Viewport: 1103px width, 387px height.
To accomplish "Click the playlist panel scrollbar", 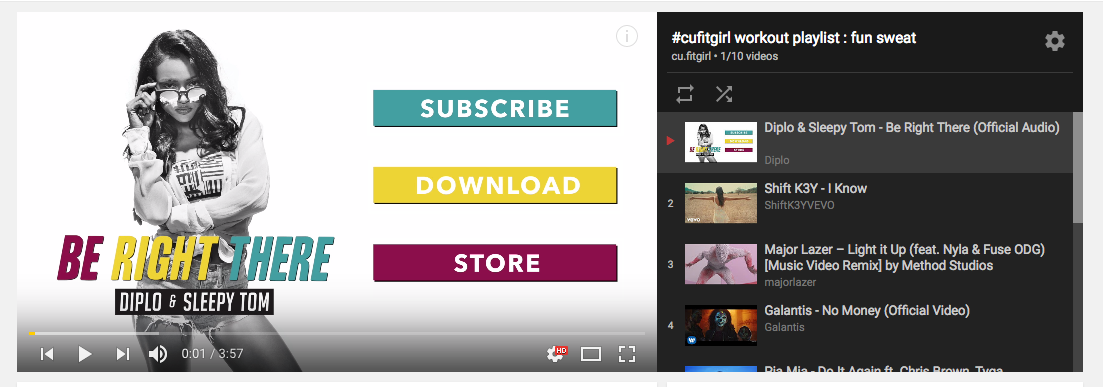I will click(1078, 167).
